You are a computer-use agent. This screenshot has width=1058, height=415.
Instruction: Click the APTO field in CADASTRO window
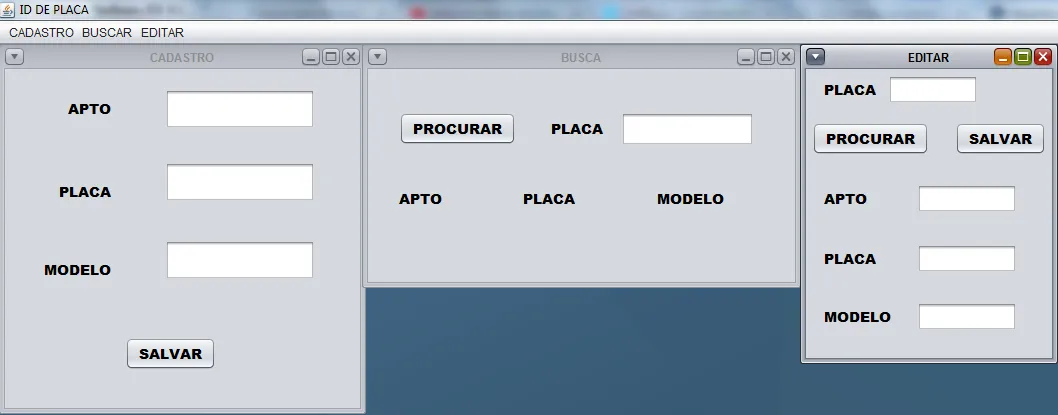(x=240, y=109)
